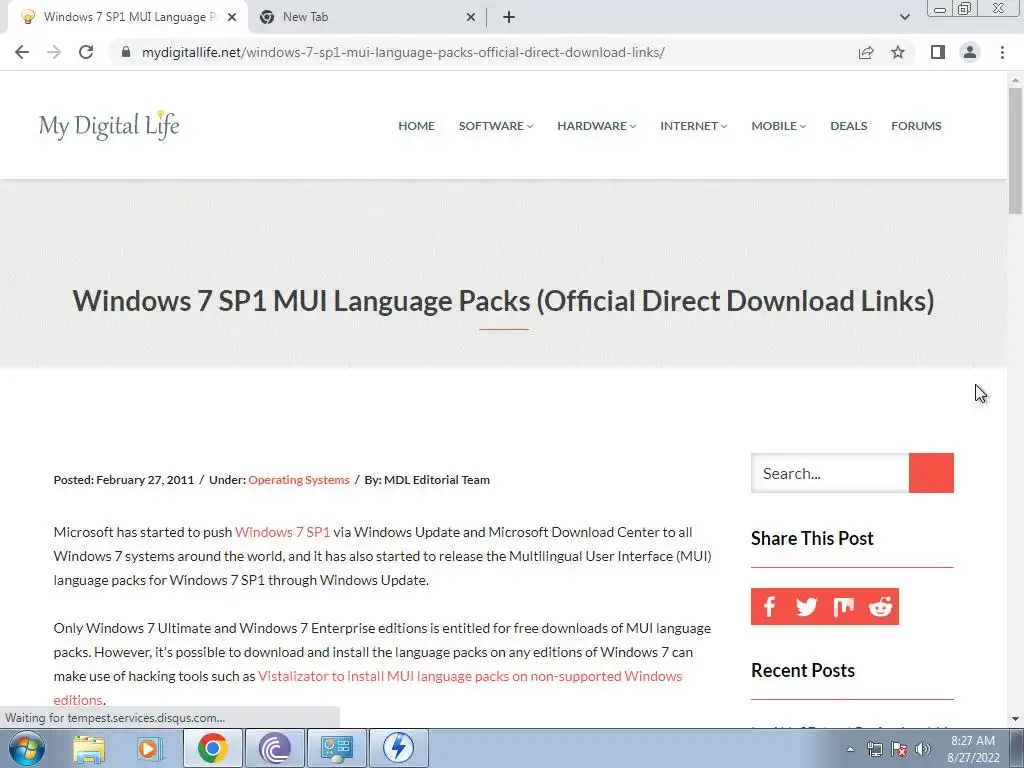Share post on Reddit
This screenshot has height=768, width=1024.
point(880,607)
